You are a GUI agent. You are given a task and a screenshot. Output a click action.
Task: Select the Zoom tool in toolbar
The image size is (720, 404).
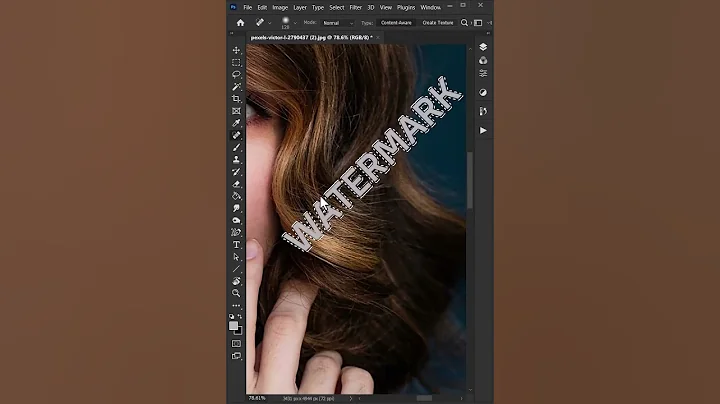[236, 293]
